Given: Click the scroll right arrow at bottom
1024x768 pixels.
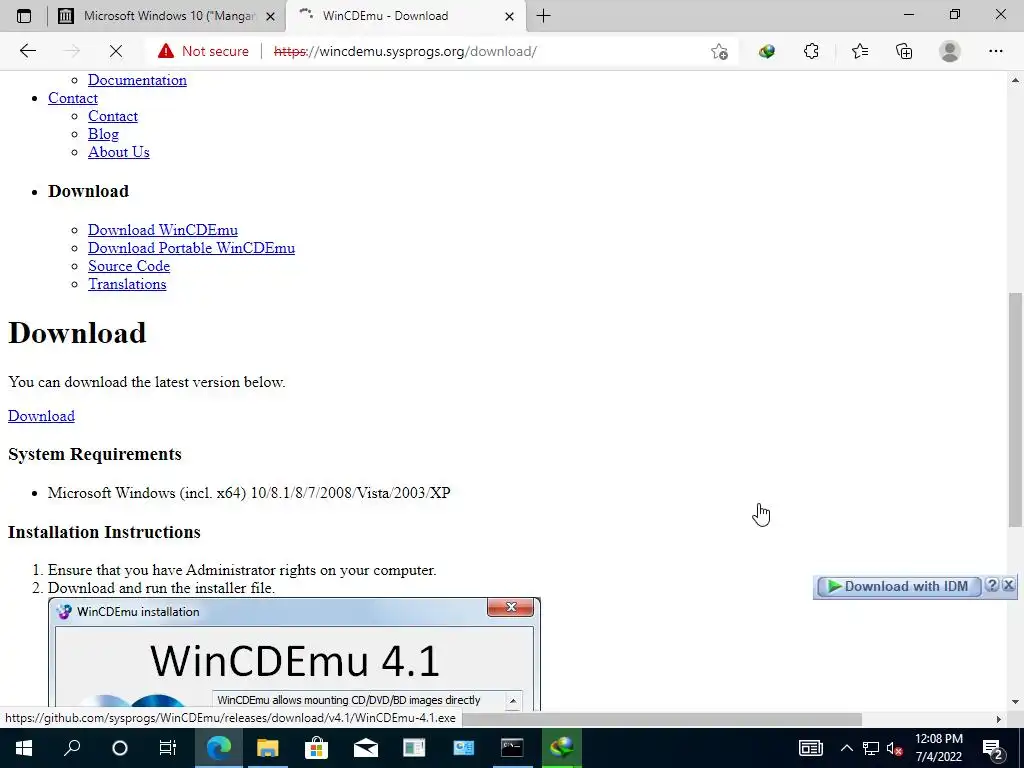Looking at the screenshot, I should click(x=998, y=719).
